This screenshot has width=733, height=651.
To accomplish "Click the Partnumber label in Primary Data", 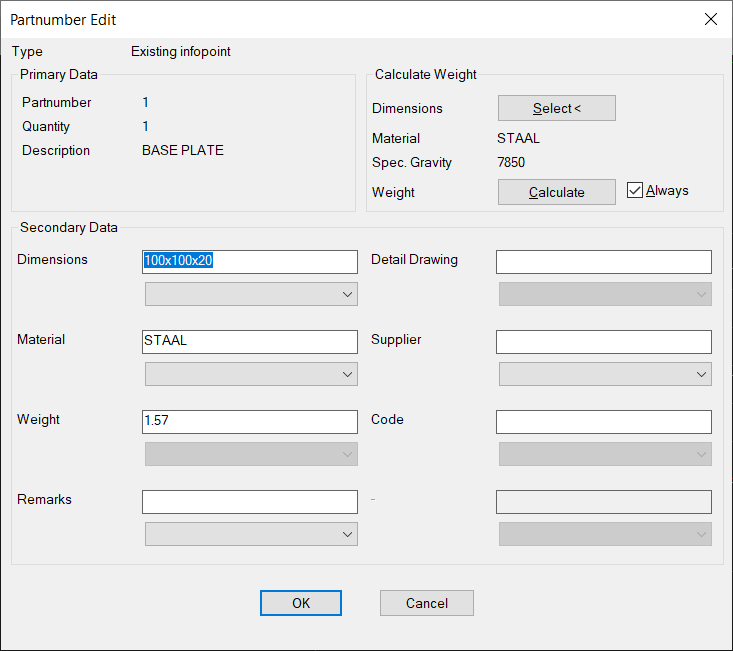I will pyautogui.click(x=57, y=102).
